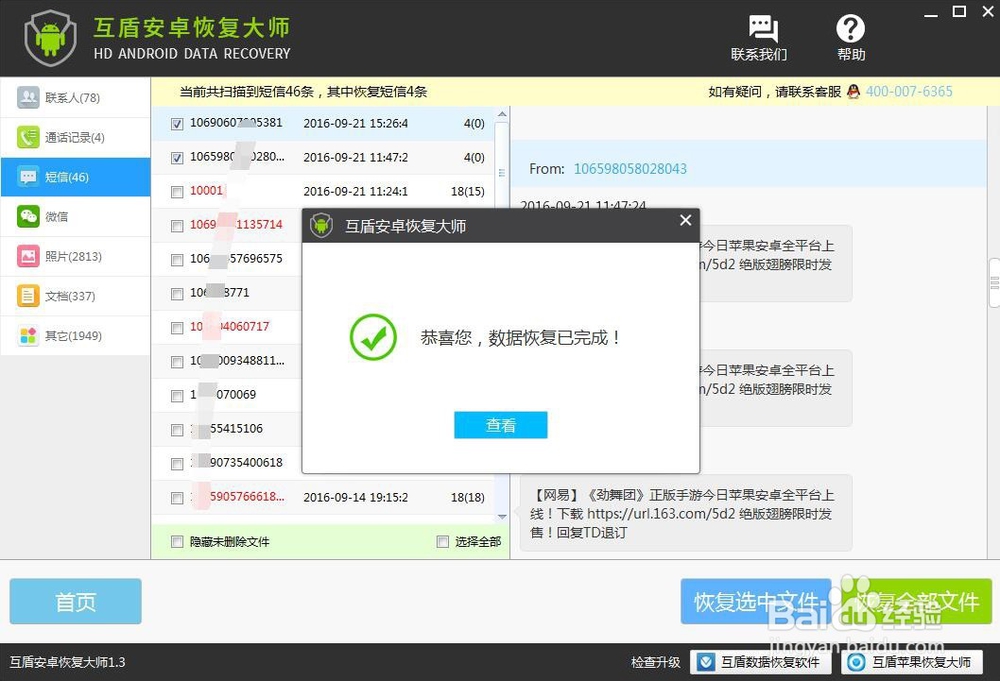Image resolution: width=1000 pixels, height=681 pixels.
Task: Switch to the 照片(2813) tab
Action: click(75, 256)
